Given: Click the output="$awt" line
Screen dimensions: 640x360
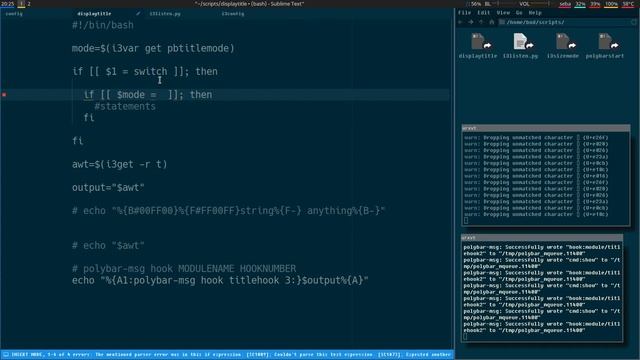Looking at the screenshot, I should (x=108, y=188).
